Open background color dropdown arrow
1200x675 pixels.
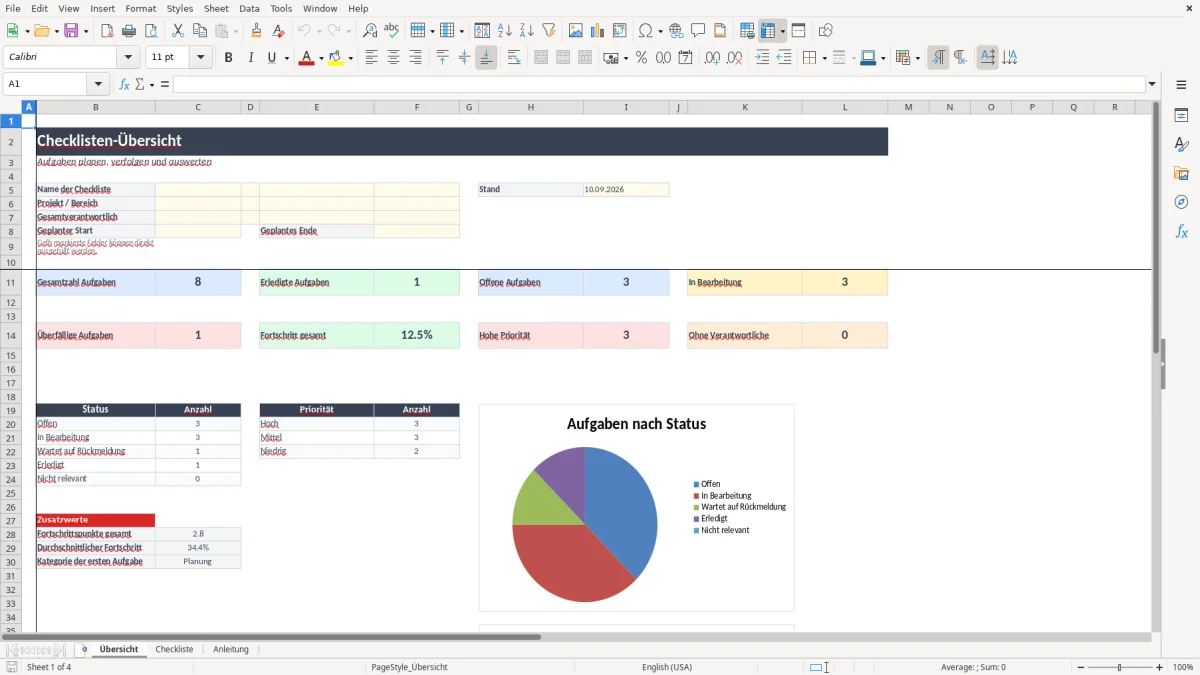pyautogui.click(x=350, y=58)
